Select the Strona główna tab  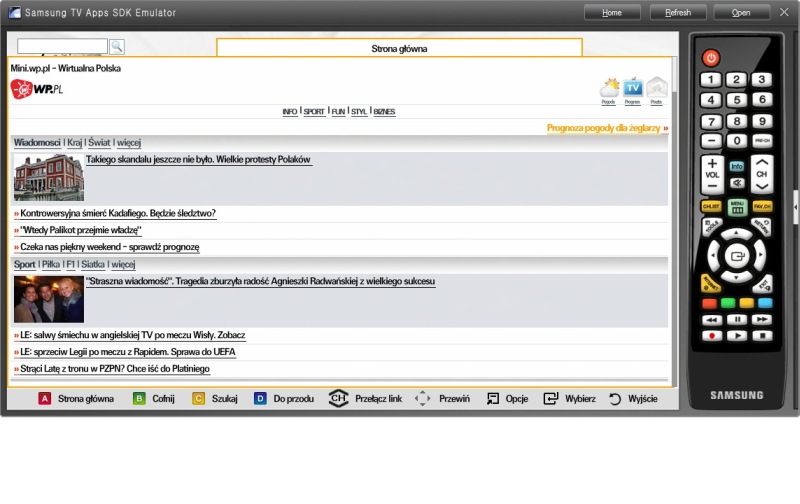[x=399, y=48]
